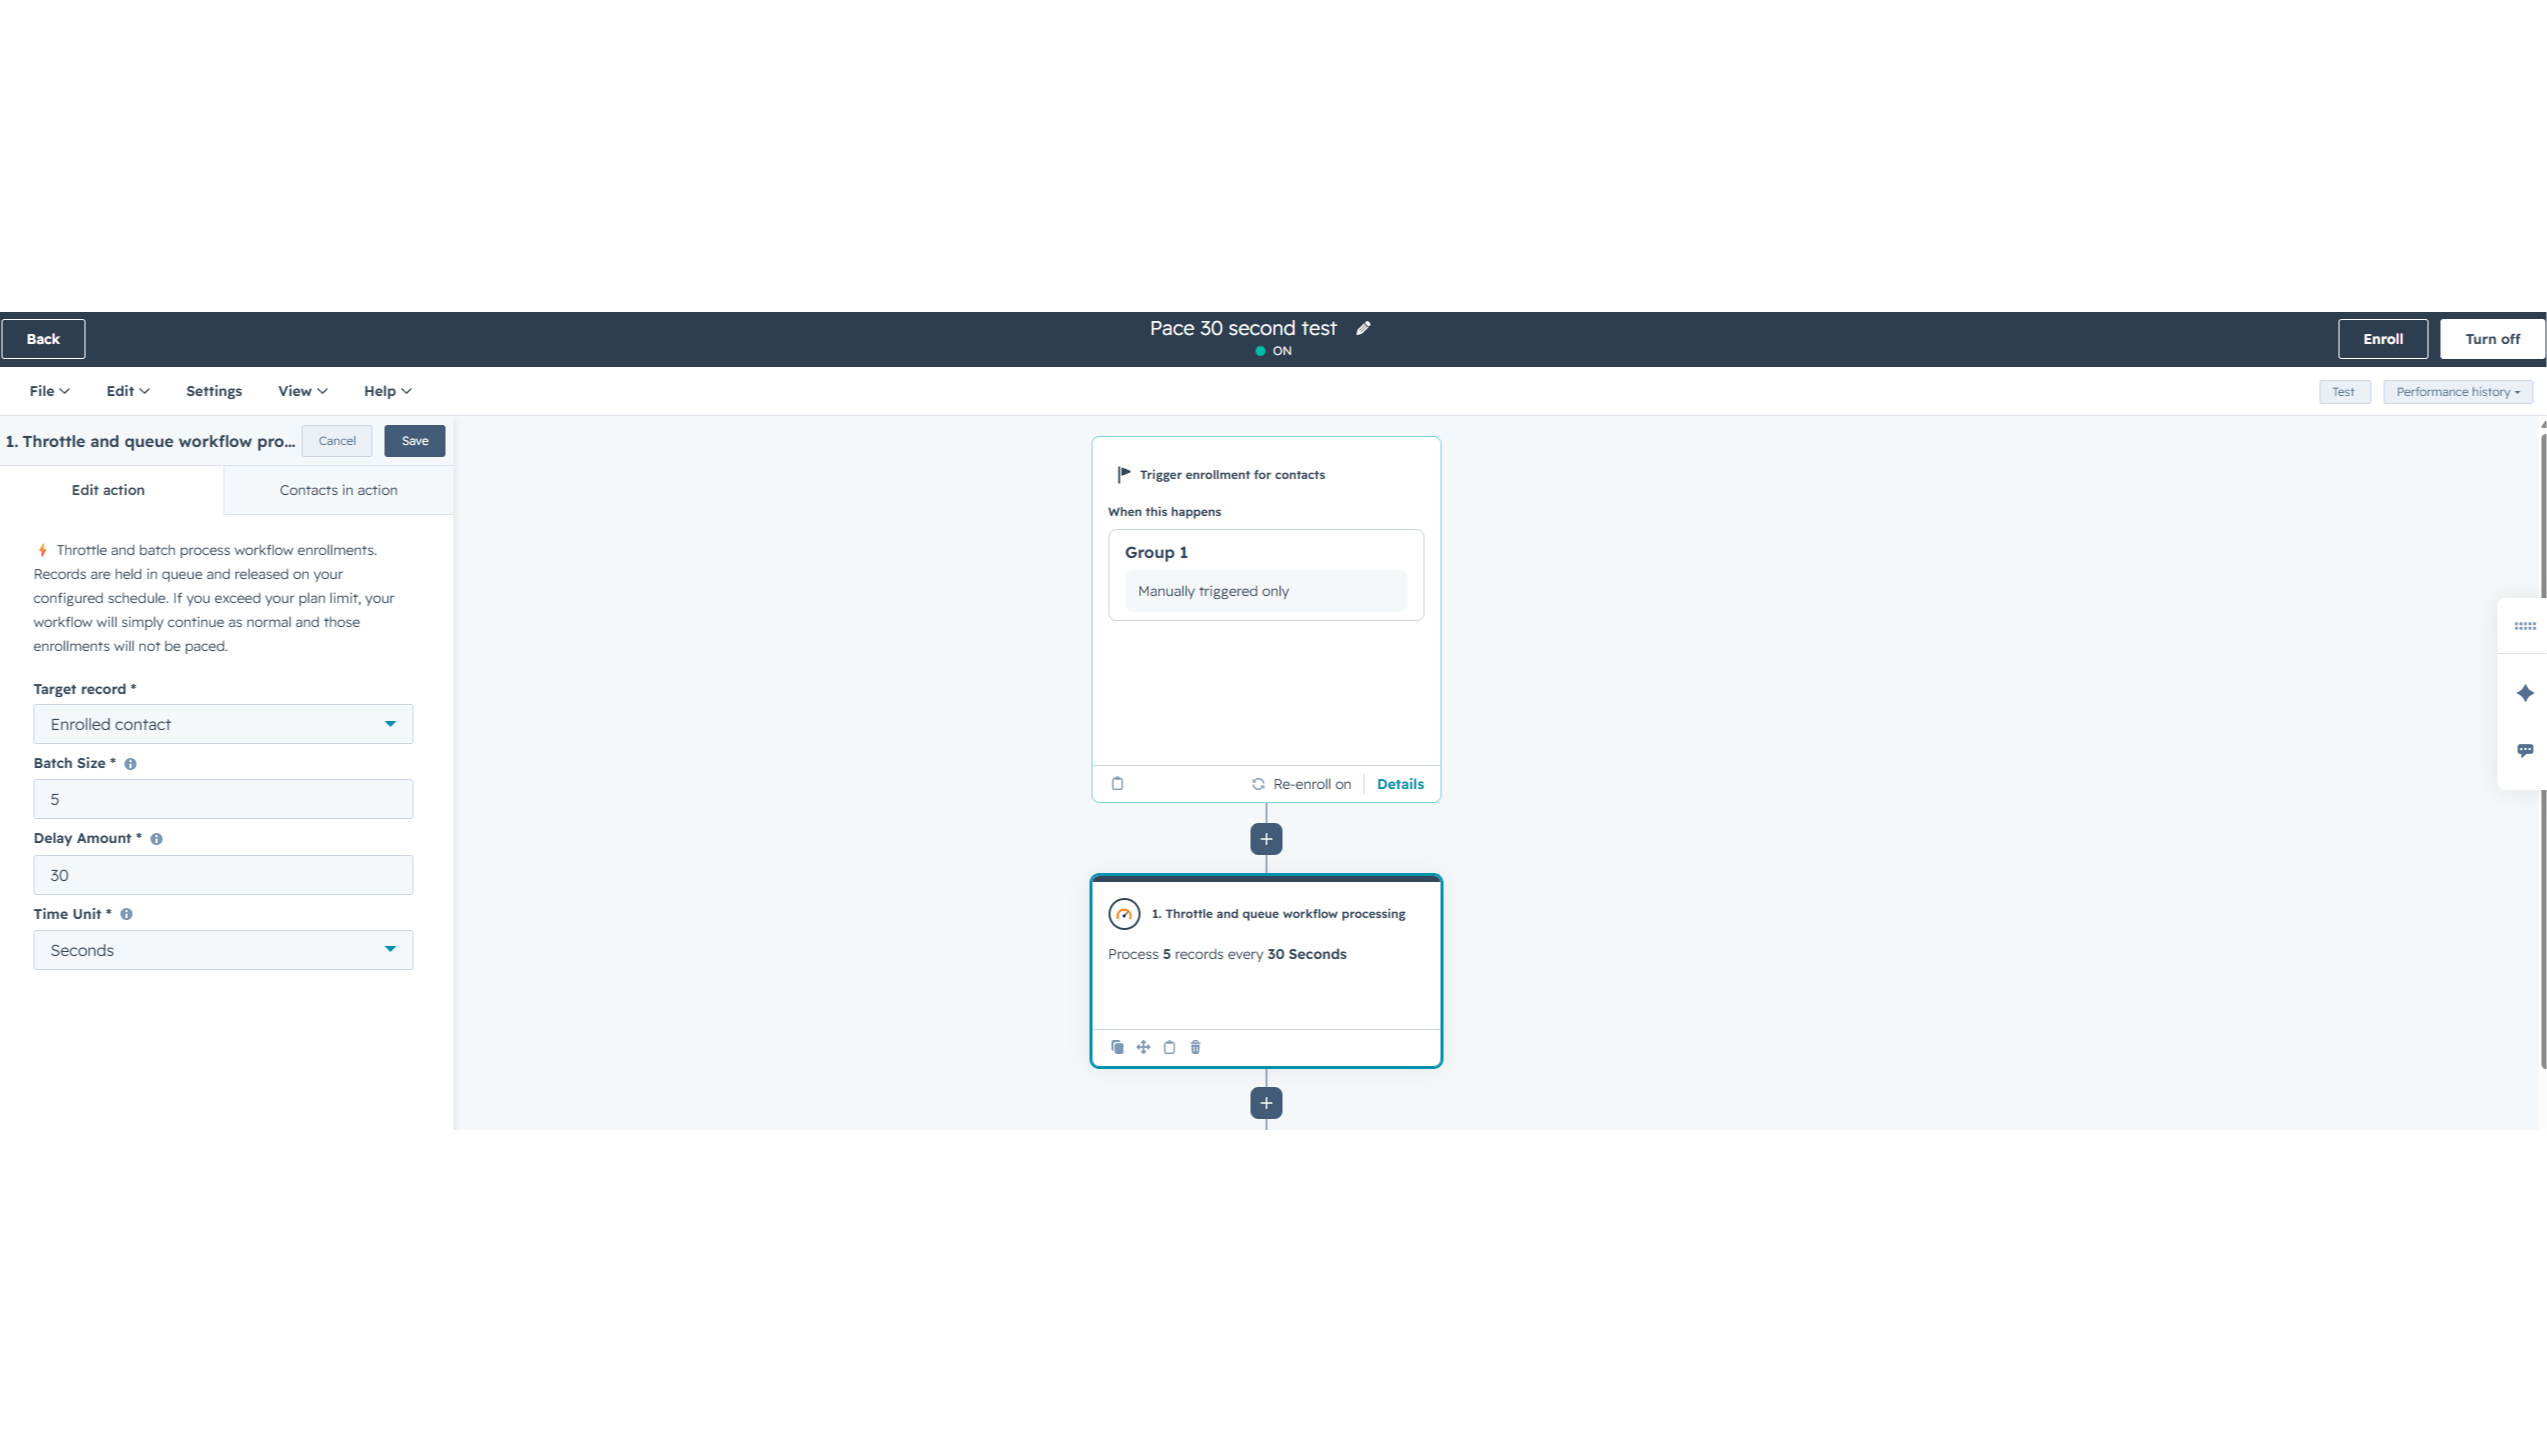Click the Save button

coord(415,441)
